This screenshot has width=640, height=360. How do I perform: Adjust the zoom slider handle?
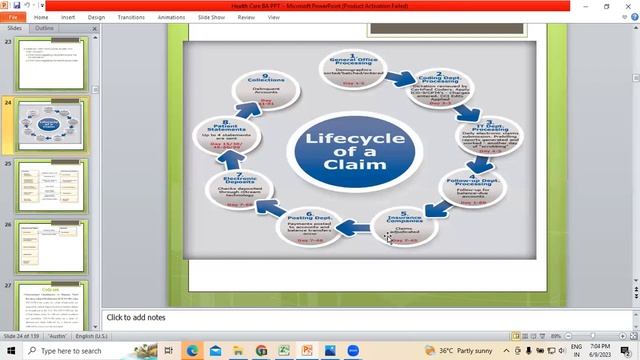[593, 336]
